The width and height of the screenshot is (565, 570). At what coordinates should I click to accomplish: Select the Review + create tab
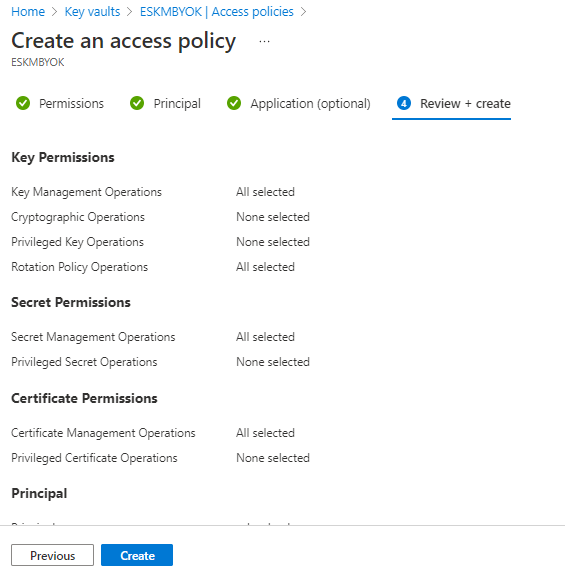coord(452,104)
